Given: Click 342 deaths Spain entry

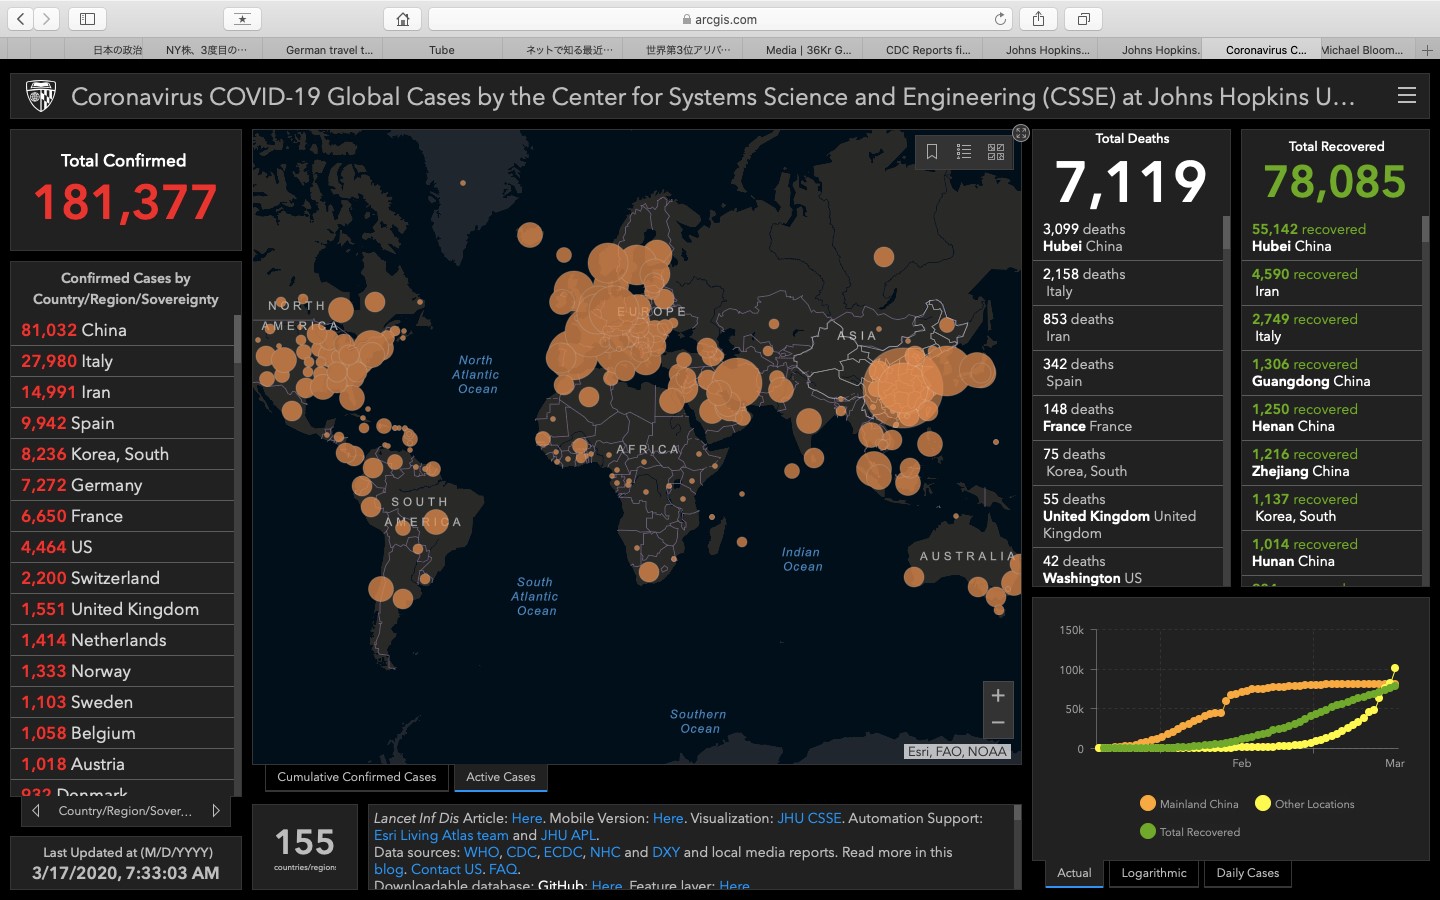Looking at the screenshot, I should click(x=1127, y=373).
